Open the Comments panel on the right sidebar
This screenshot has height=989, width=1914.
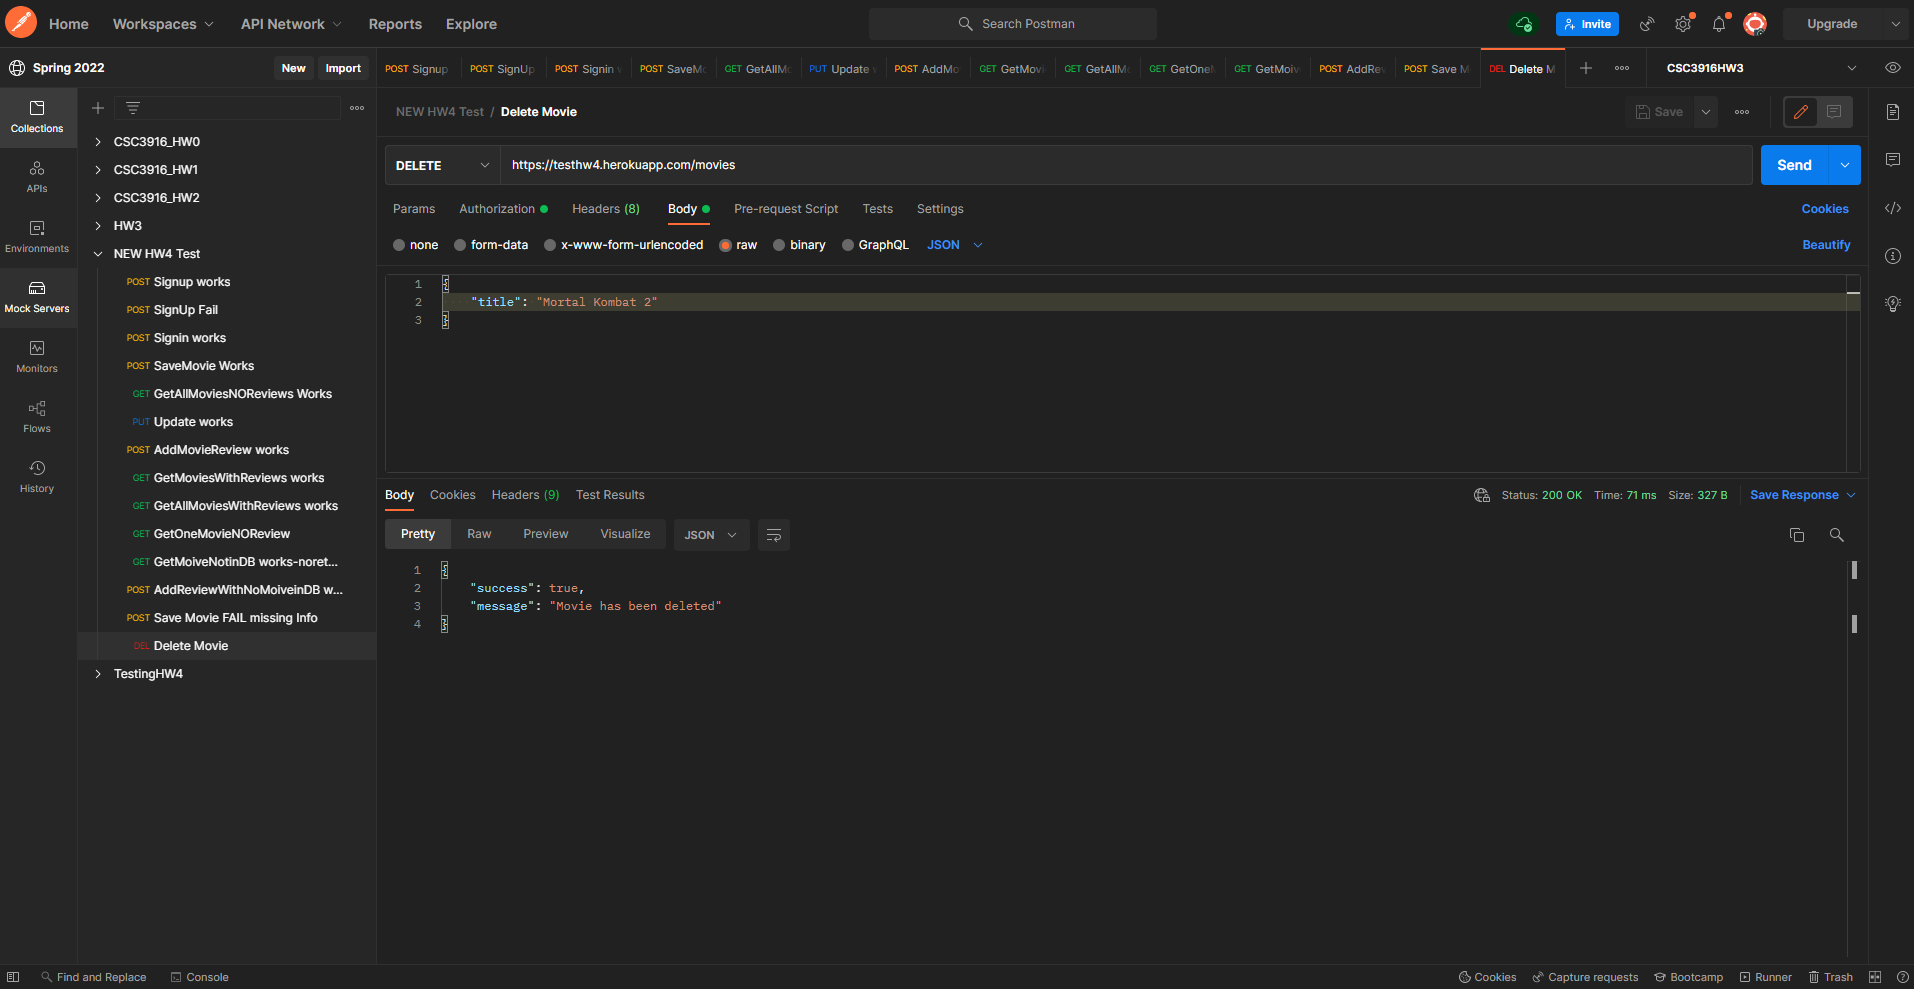[1892, 159]
